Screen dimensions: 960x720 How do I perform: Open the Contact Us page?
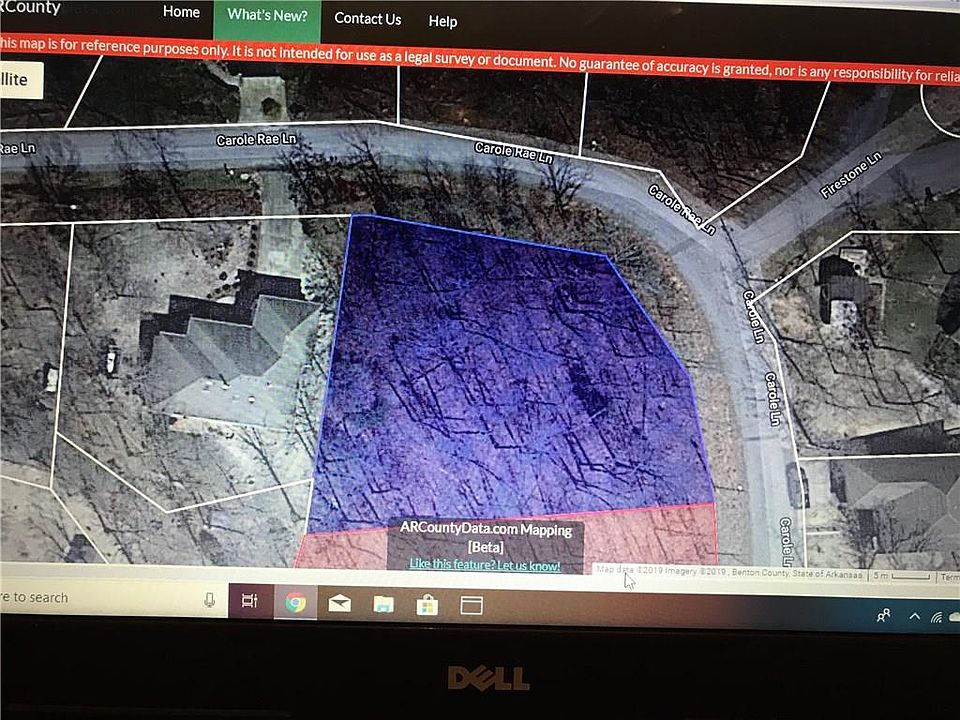(x=367, y=19)
